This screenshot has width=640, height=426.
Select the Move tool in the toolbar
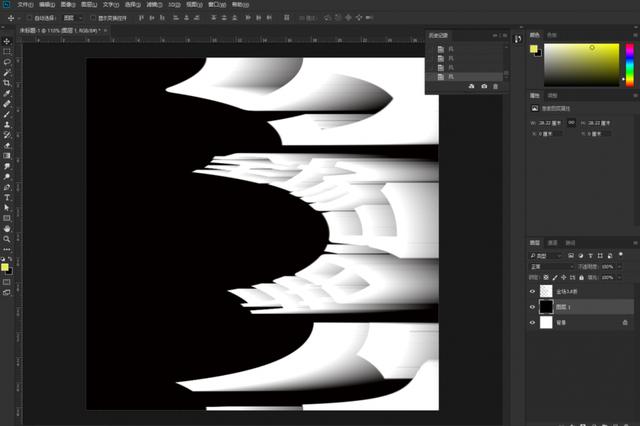(7, 41)
